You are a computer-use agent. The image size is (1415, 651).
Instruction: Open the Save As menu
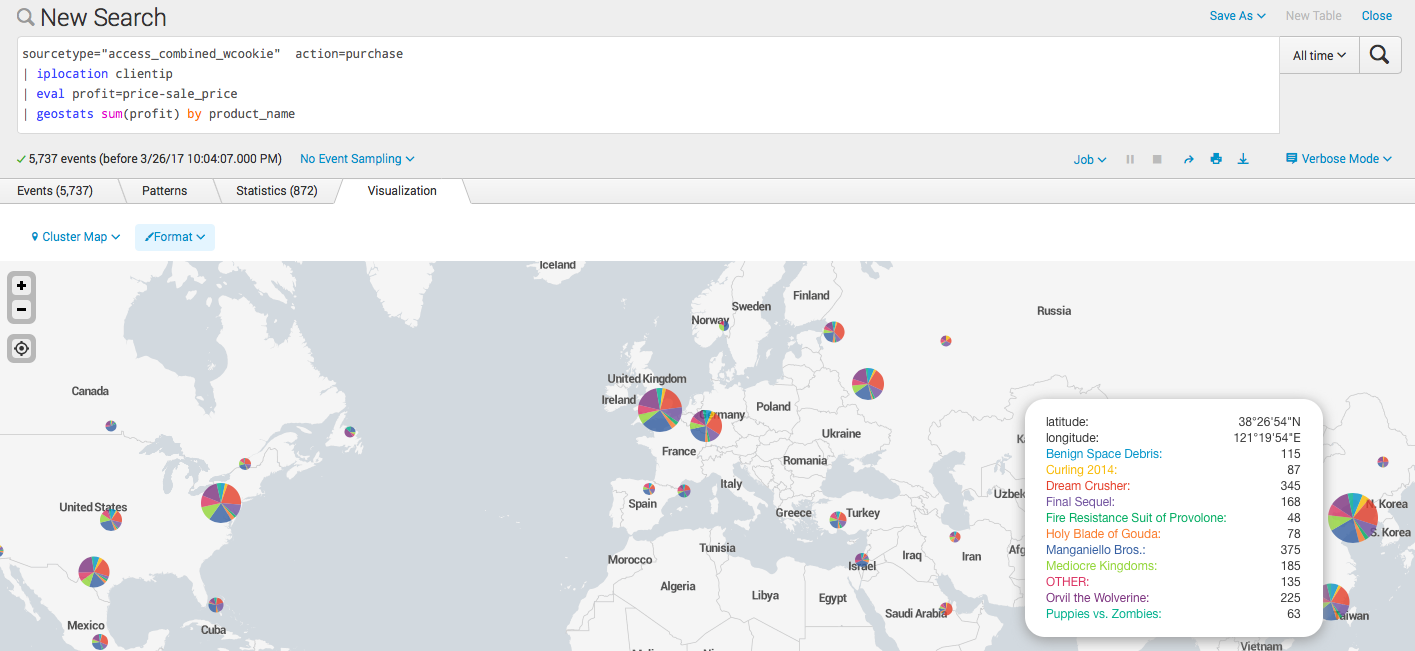pyautogui.click(x=1237, y=16)
